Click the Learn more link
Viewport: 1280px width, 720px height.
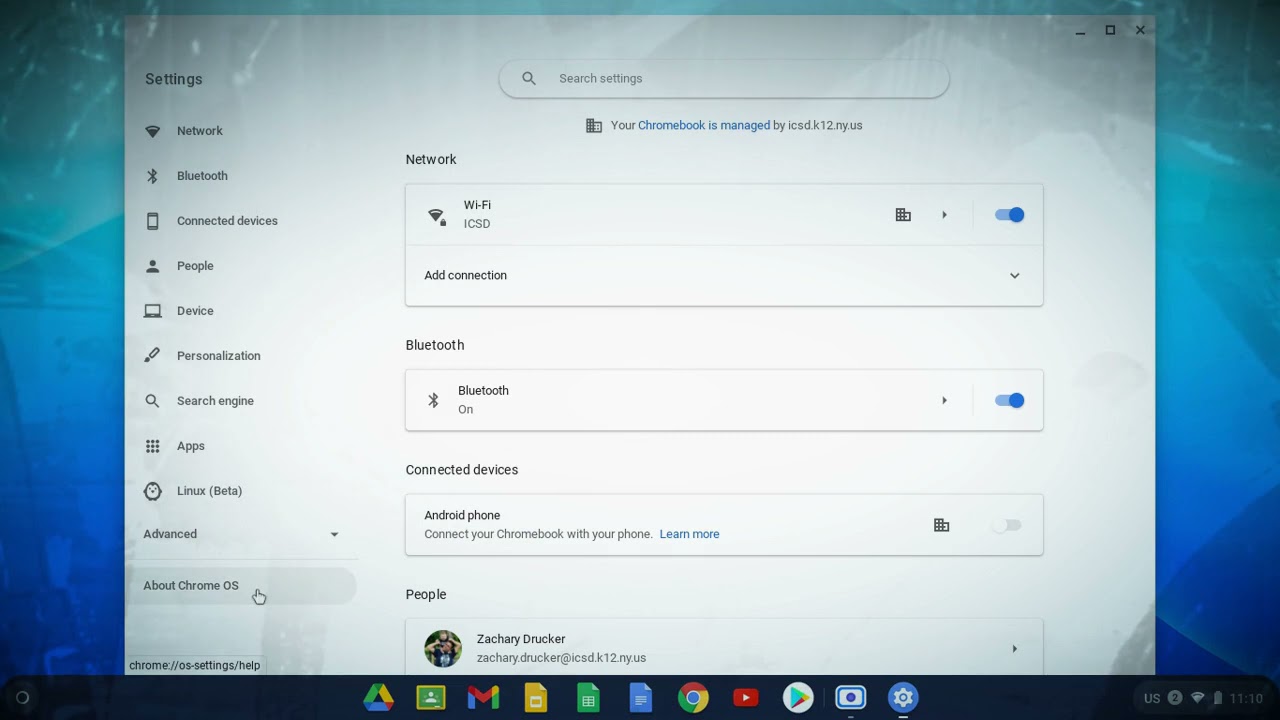pyautogui.click(x=689, y=534)
